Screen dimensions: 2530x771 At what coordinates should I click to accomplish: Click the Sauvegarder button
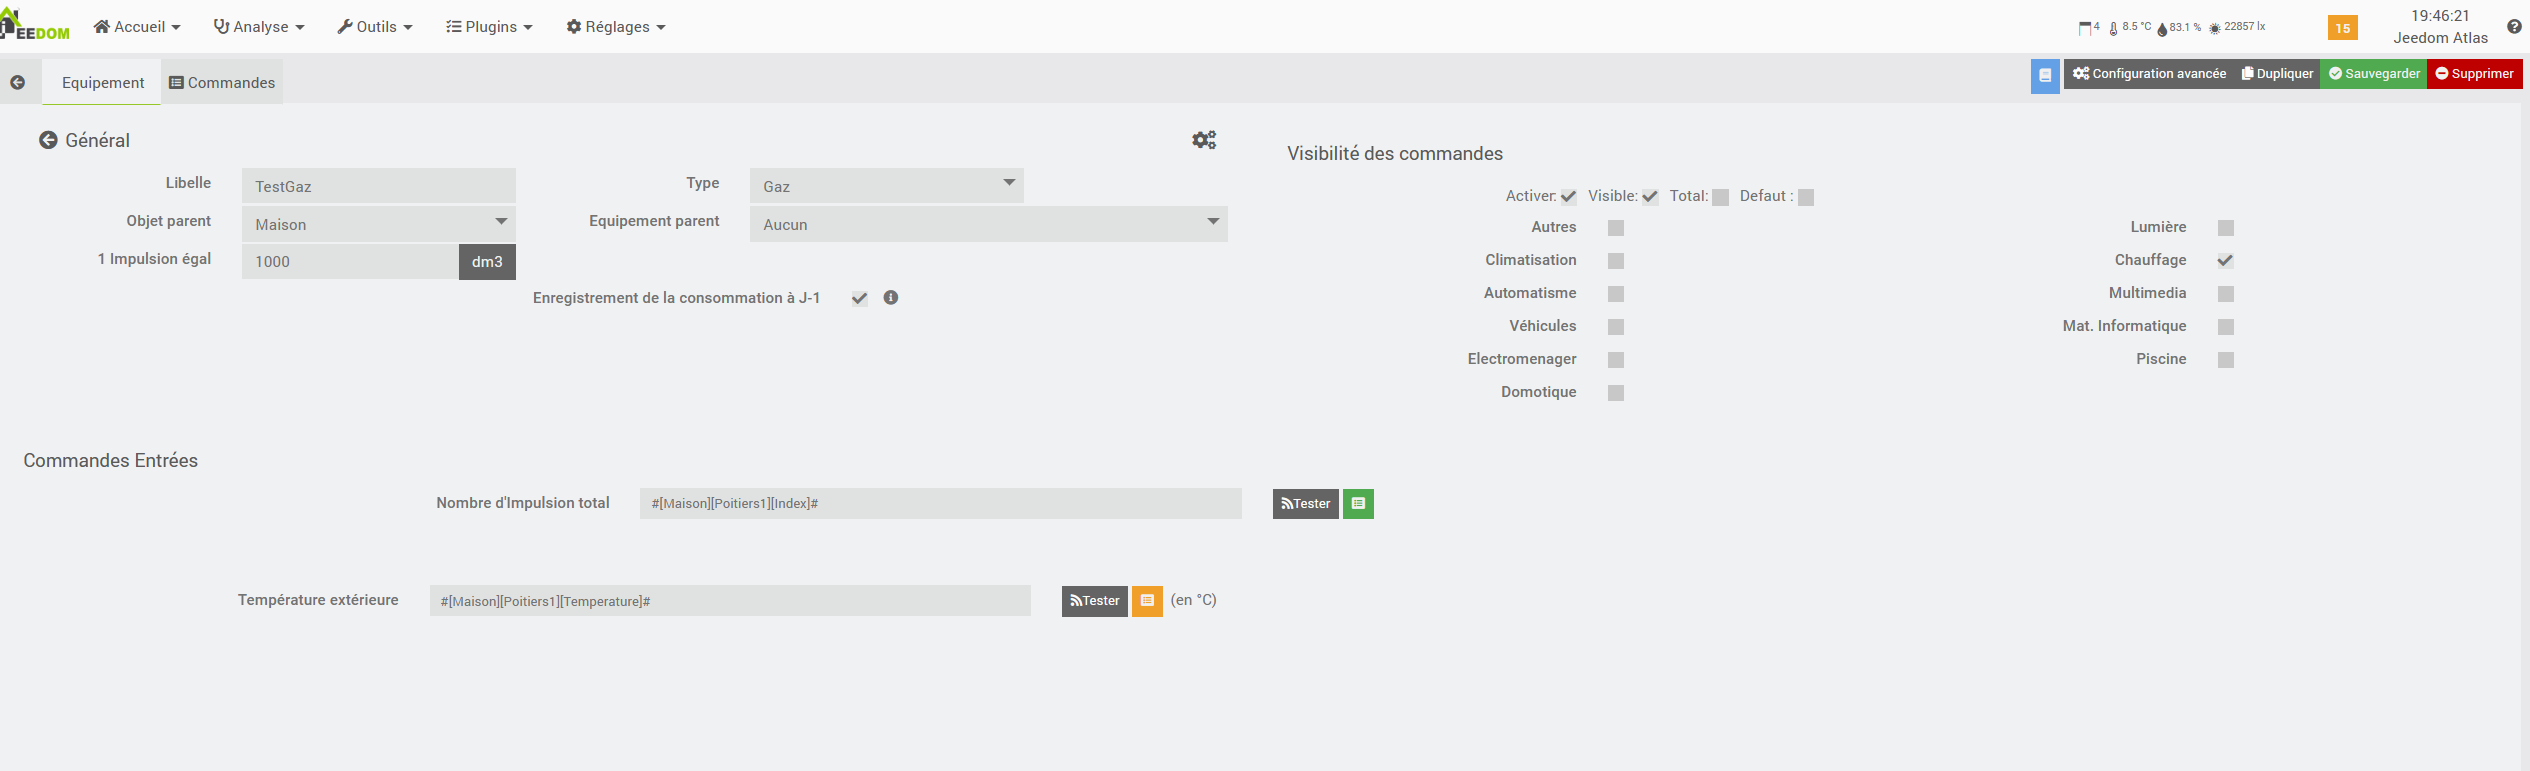(x=2374, y=74)
